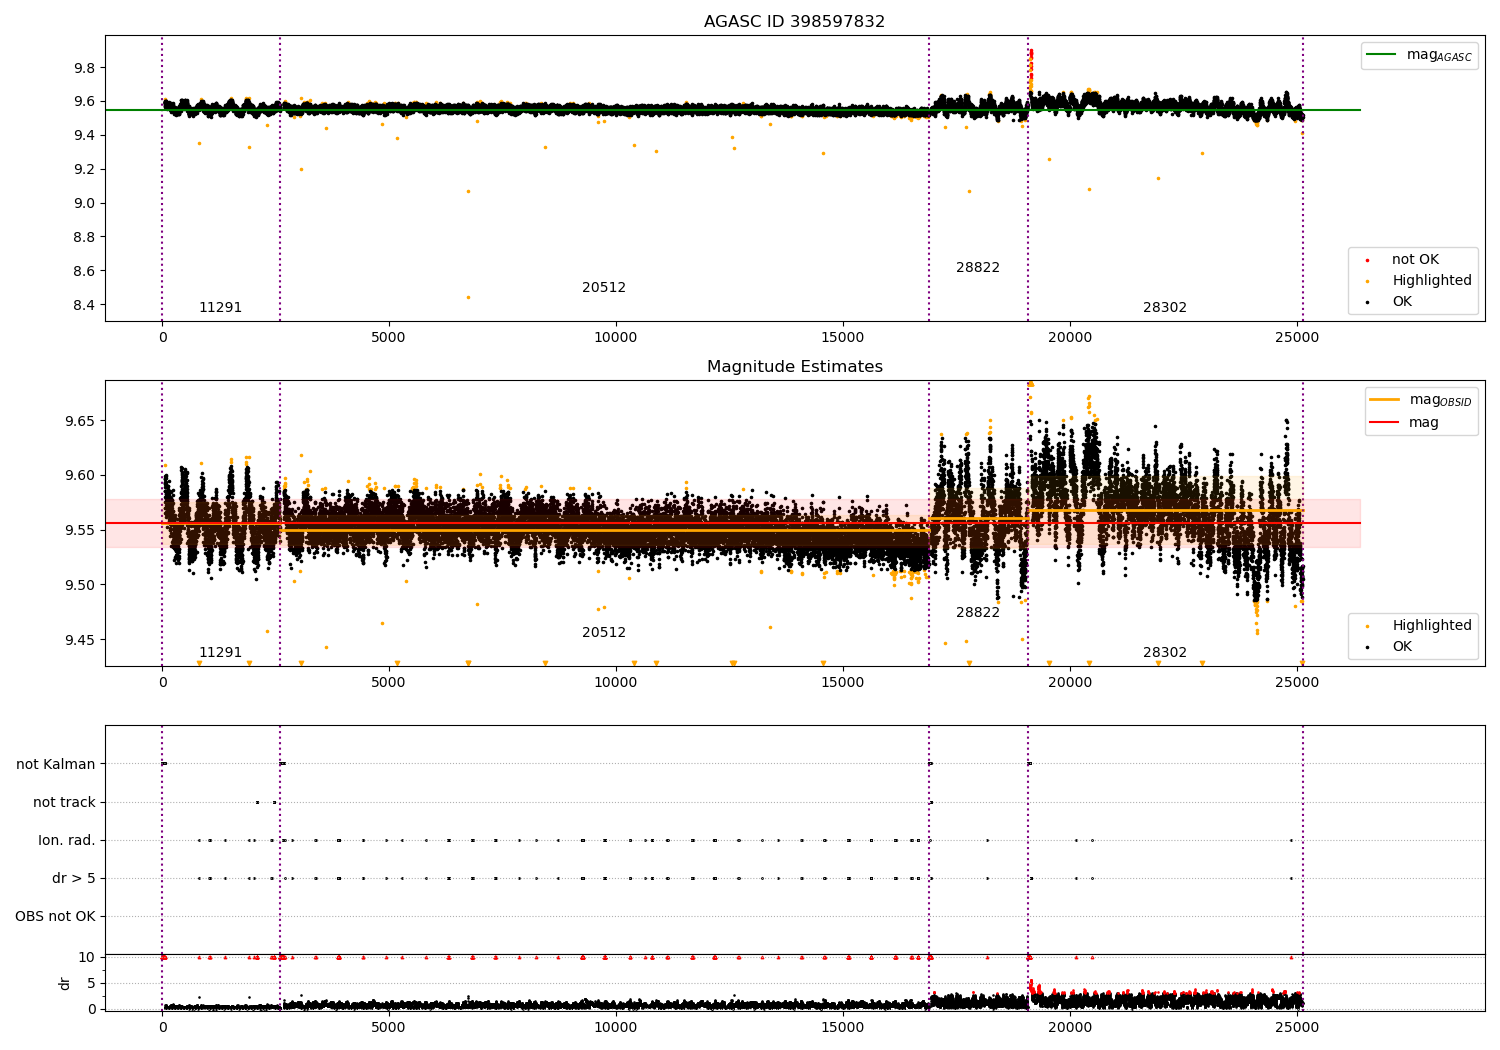Click the 15000 x-tick under the top plot
The width and height of the screenshot is (1500, 1050).
[843, 338]
